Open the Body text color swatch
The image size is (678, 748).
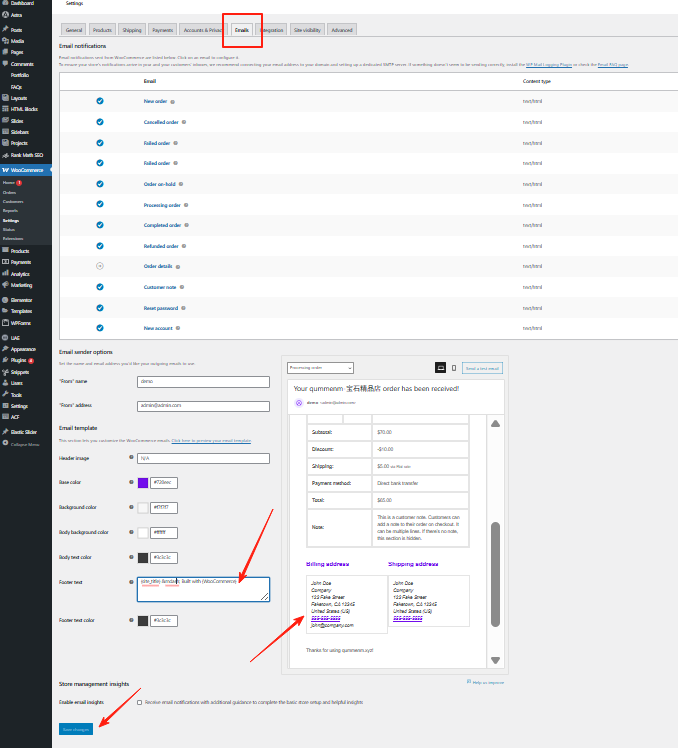[143, 558]
